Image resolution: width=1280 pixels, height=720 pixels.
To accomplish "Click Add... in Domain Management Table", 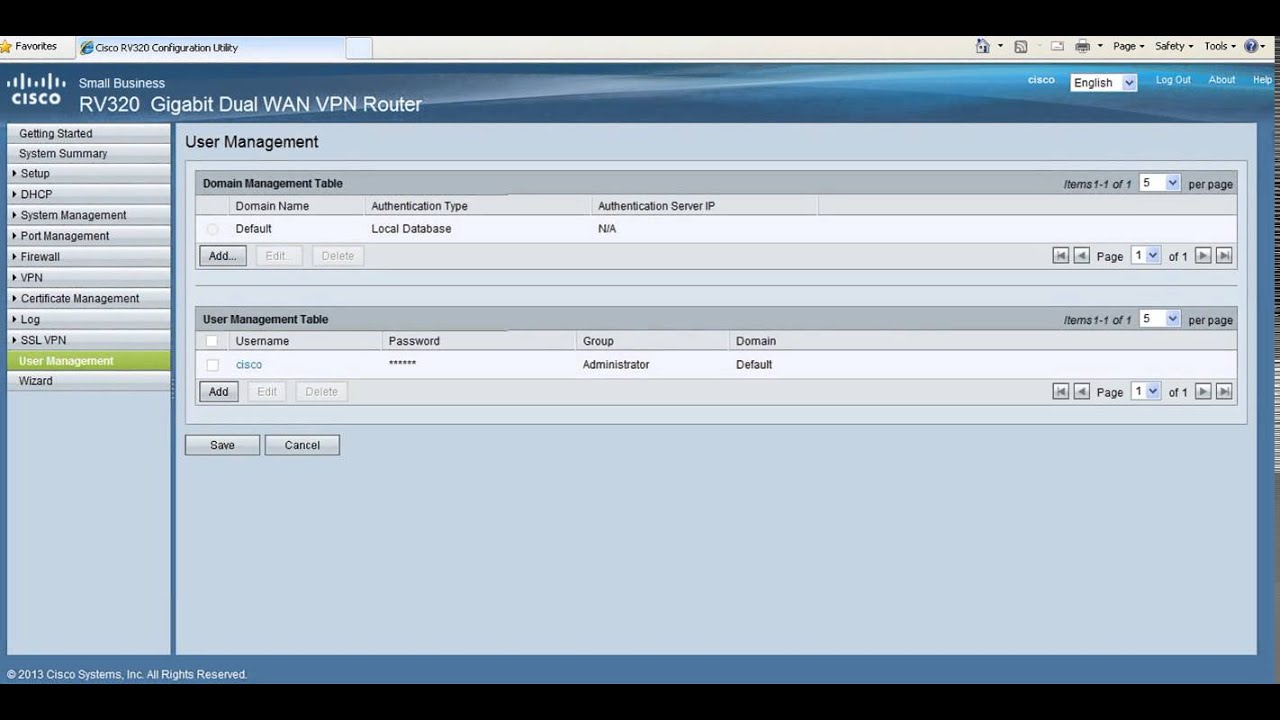I will coord(222,256).
